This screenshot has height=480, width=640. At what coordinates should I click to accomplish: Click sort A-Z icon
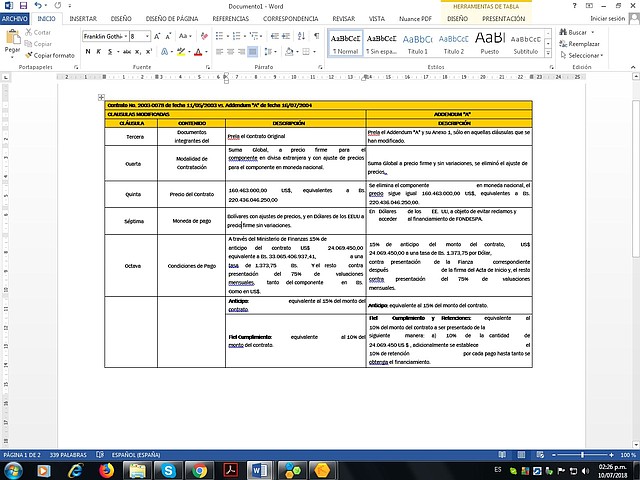tap(301, 36)
